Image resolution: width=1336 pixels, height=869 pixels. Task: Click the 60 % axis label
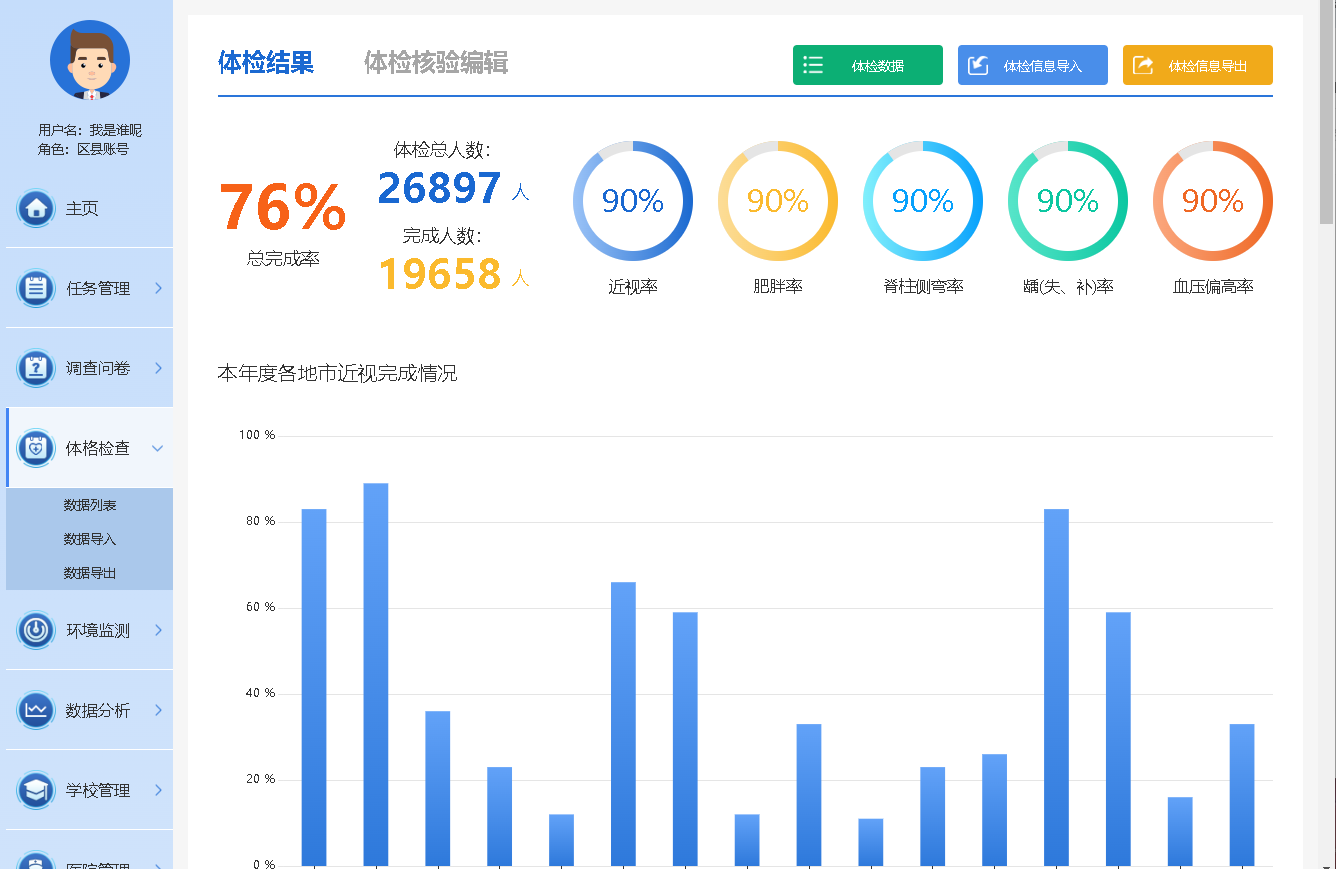pyautogui.click(x=260, y=607)
